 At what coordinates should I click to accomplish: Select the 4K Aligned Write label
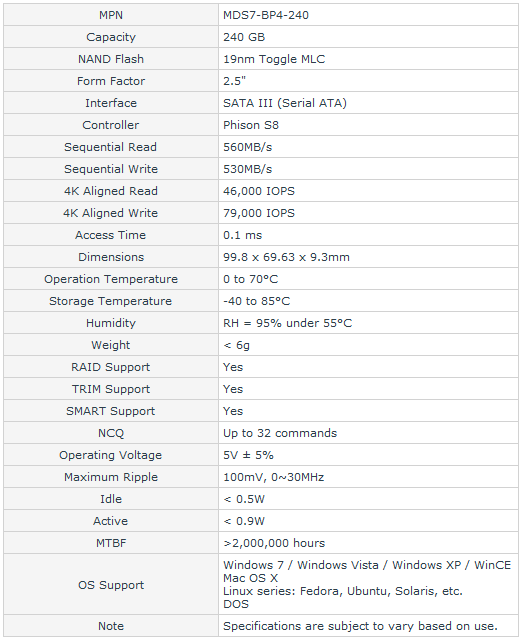point(111,213)
